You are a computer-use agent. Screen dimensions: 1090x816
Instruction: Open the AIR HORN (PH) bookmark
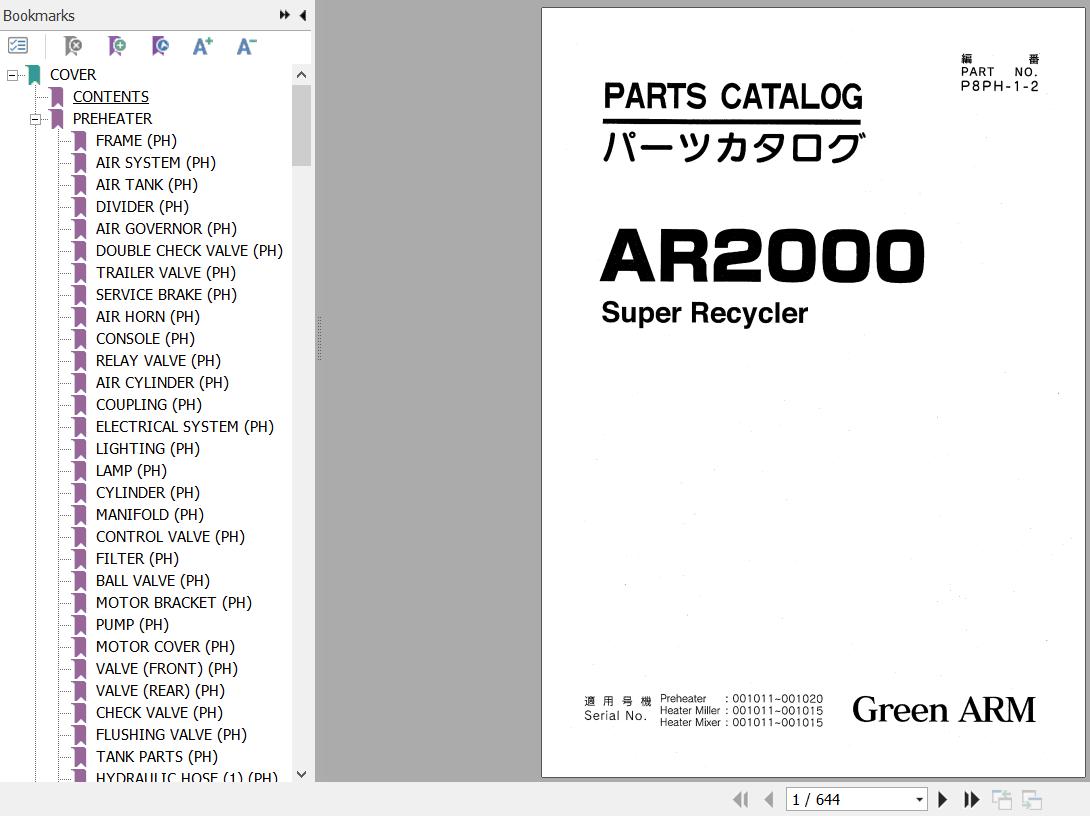147,317
